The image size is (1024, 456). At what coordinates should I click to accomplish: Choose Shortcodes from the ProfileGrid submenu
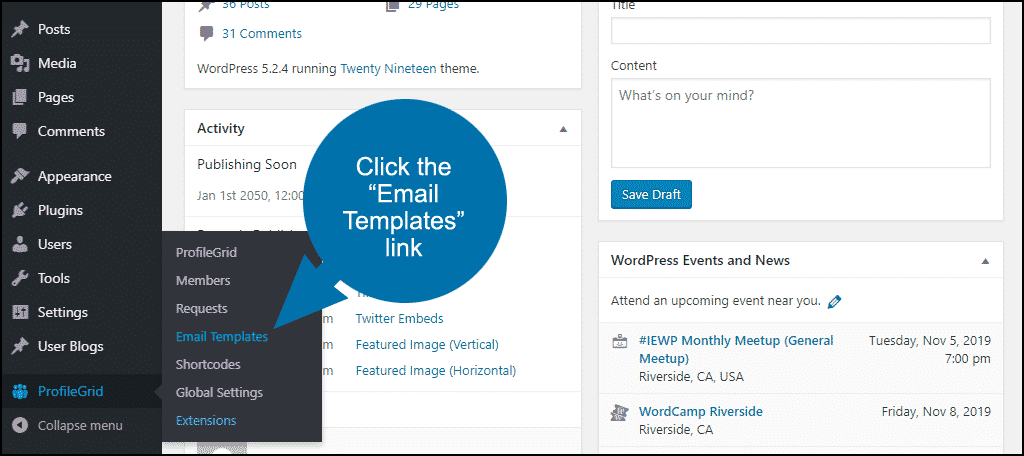click(x=208, y=365)
